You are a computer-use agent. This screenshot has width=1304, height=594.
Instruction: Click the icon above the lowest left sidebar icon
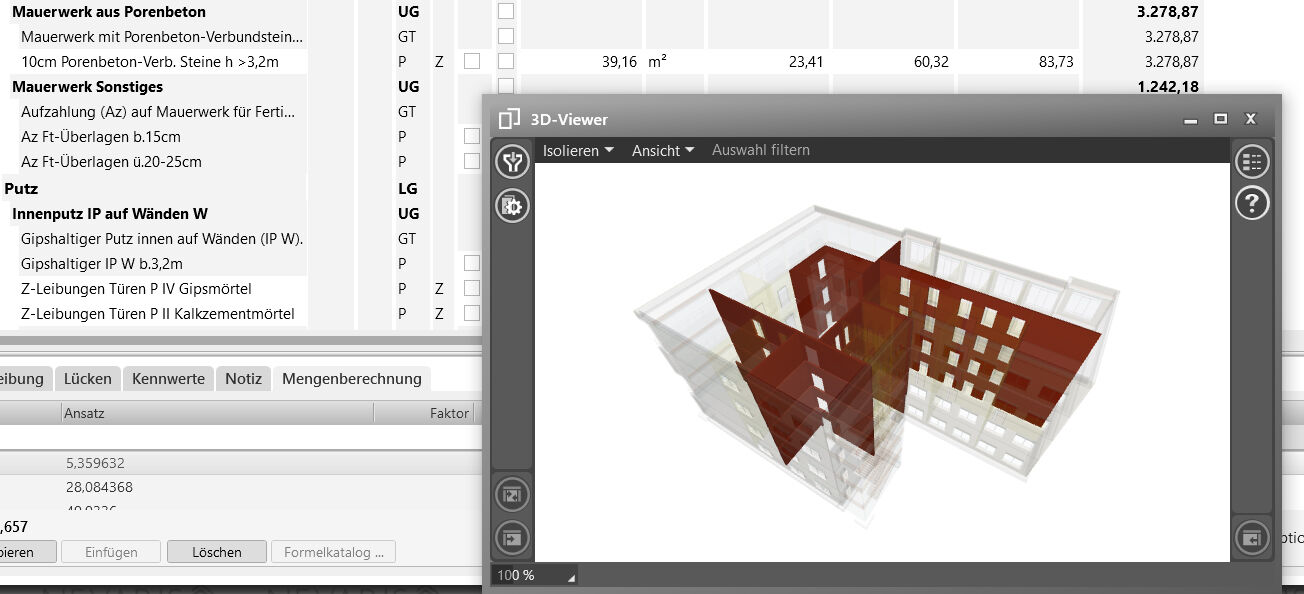tap(512, 494)
